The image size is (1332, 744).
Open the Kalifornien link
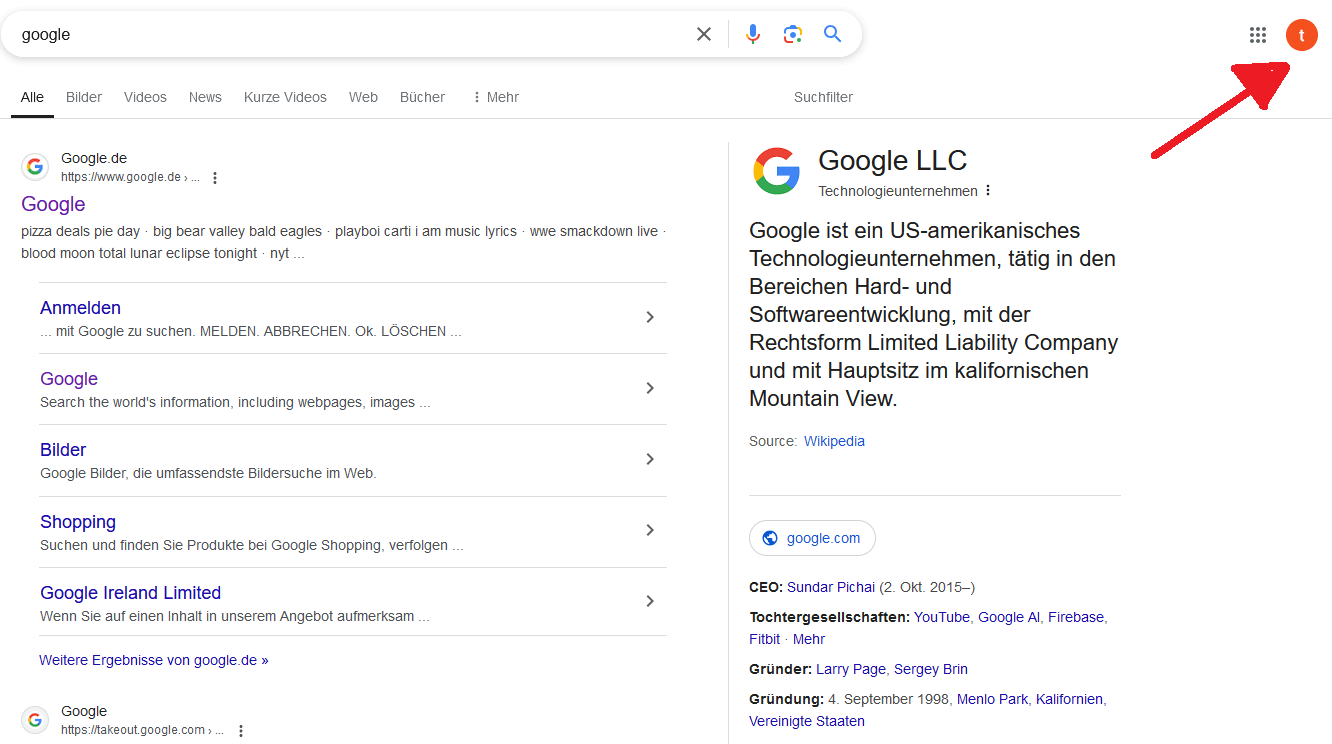(1069, 699)
